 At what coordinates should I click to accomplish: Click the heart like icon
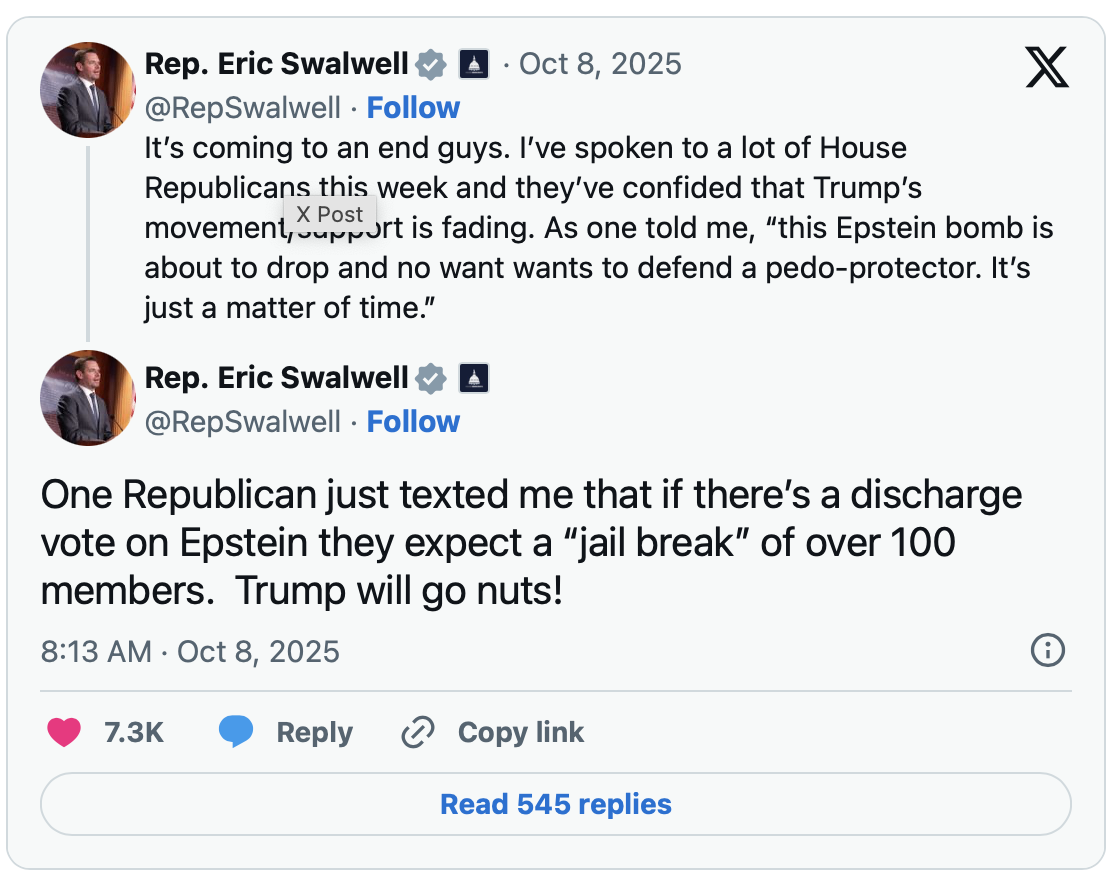(x=64, y=733)
